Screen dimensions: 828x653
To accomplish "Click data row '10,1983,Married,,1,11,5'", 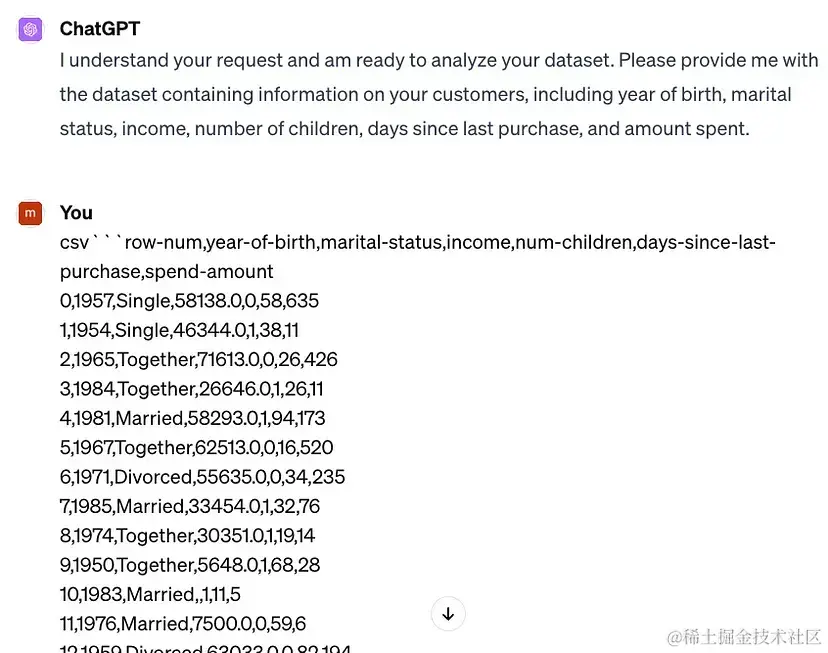I will 150,594.
